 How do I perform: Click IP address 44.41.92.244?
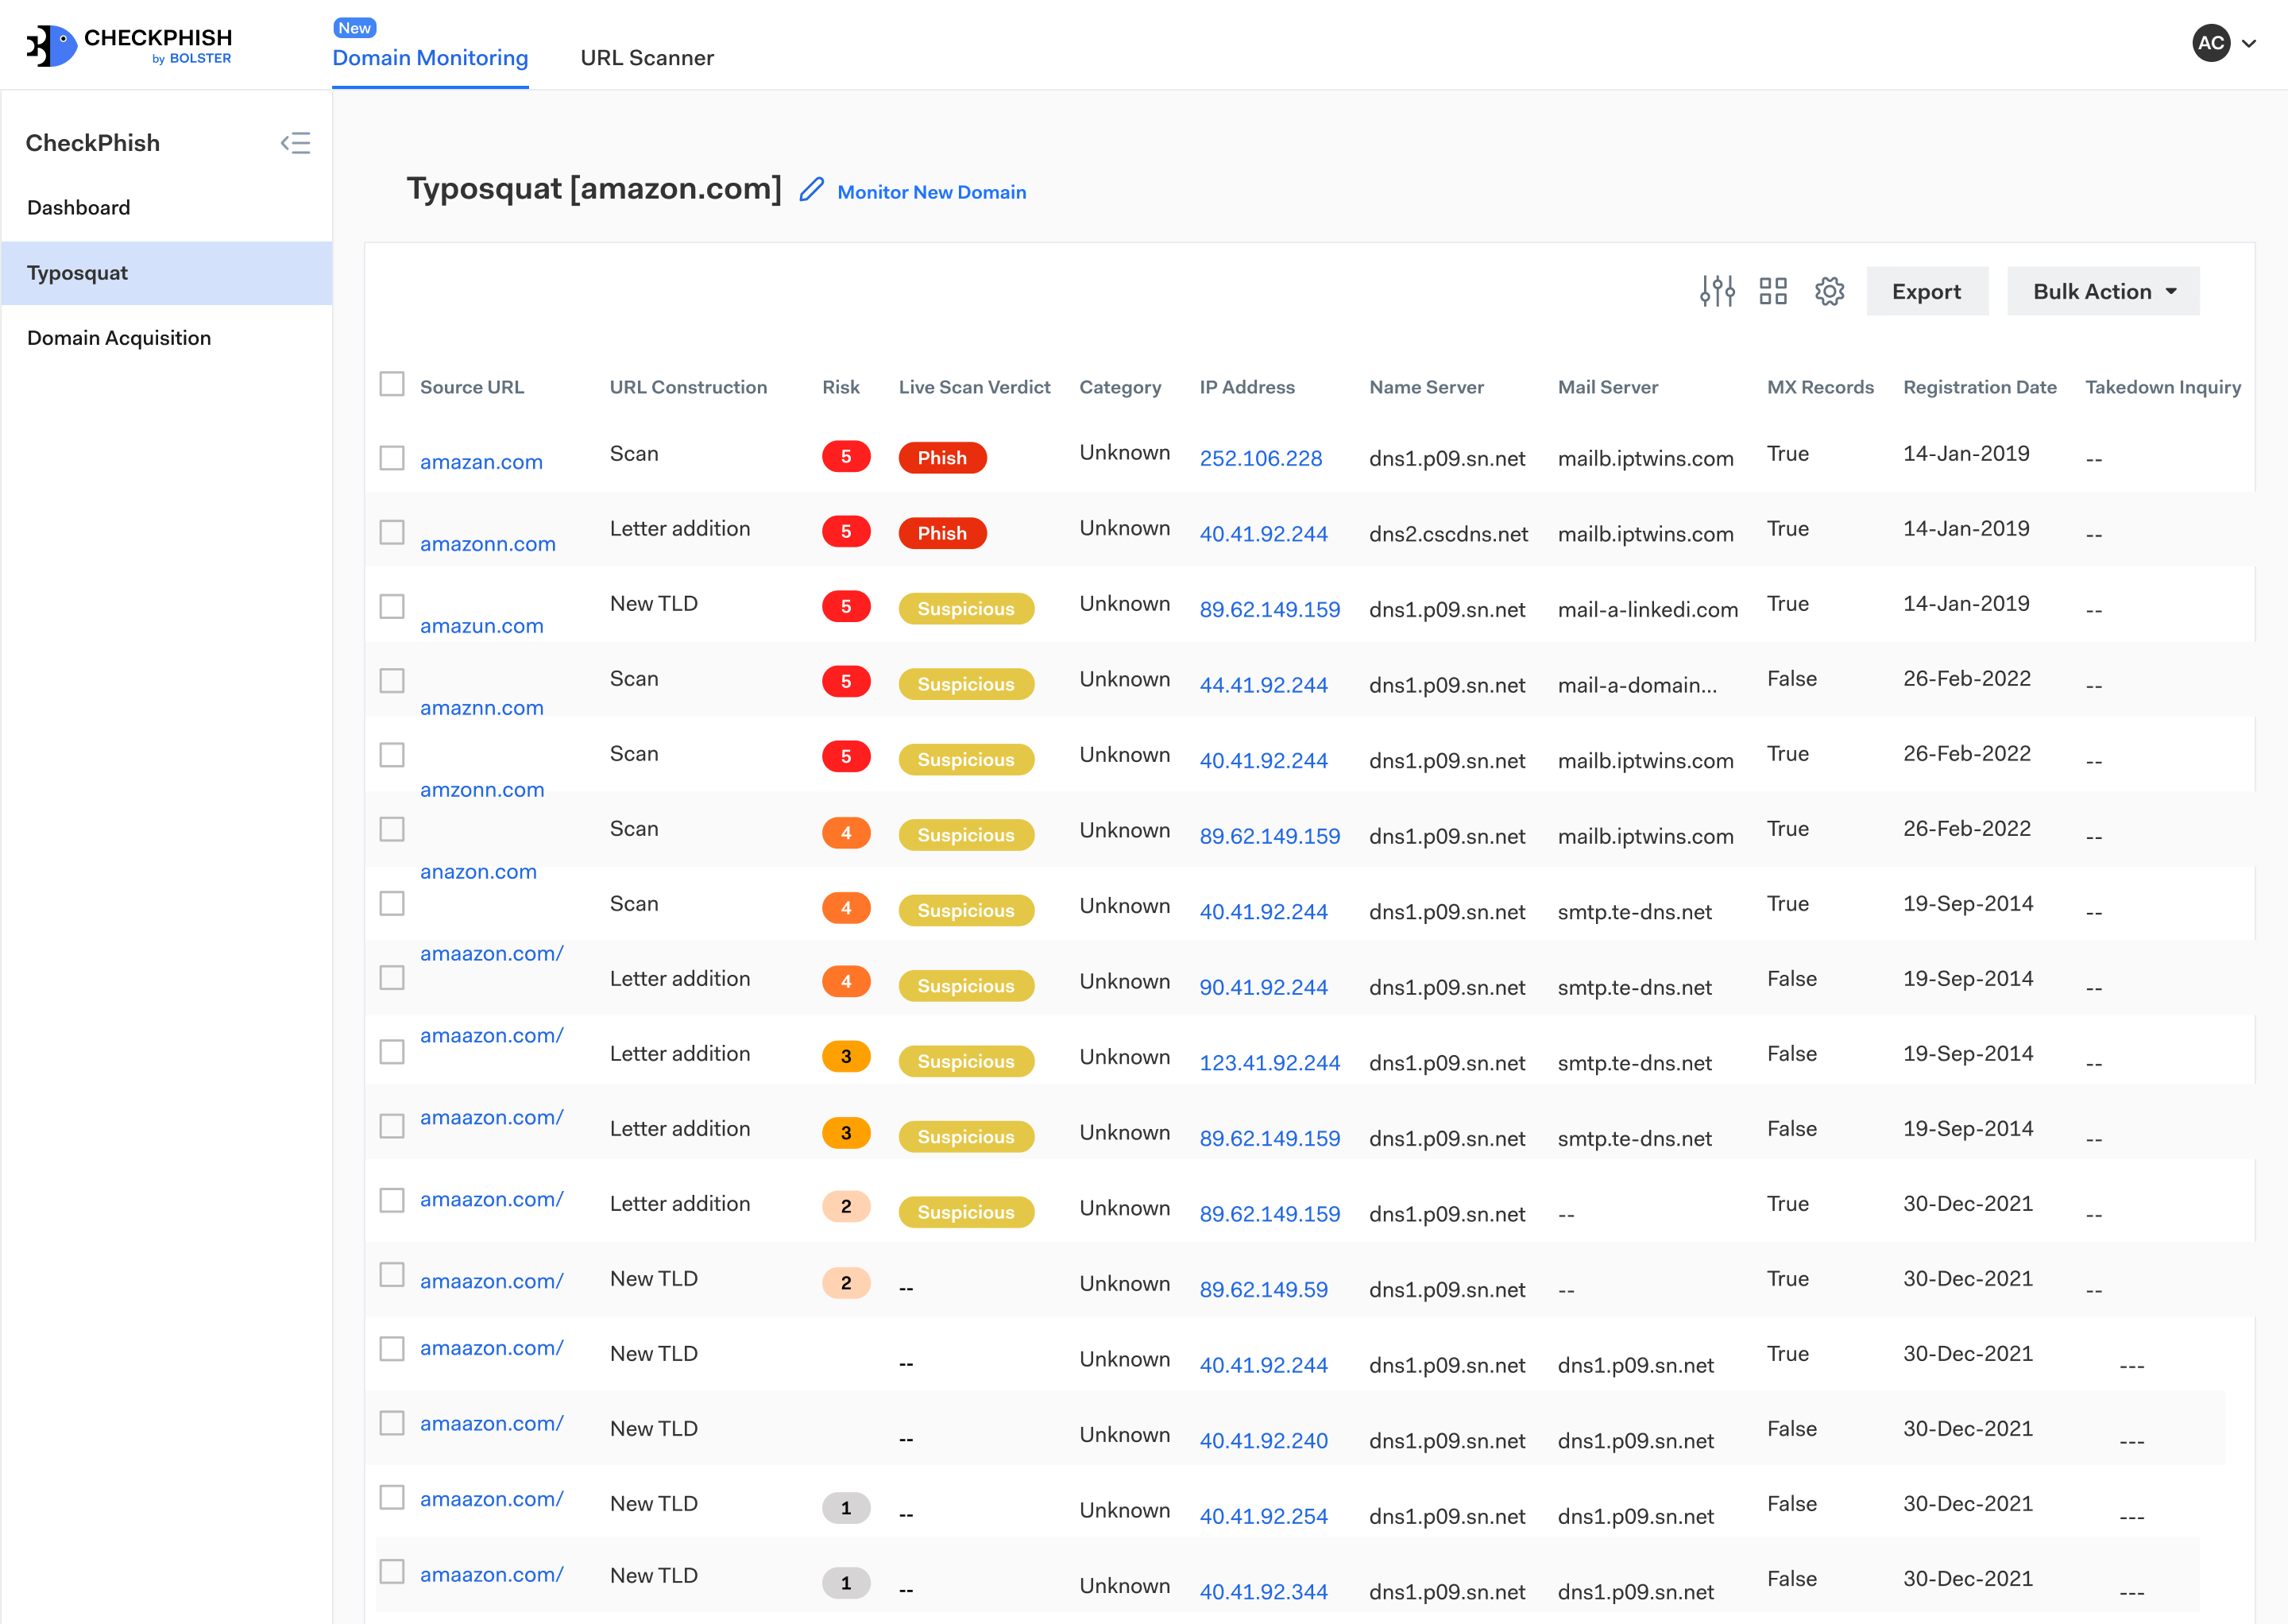pyautogui.click(x=1264, y=685)
